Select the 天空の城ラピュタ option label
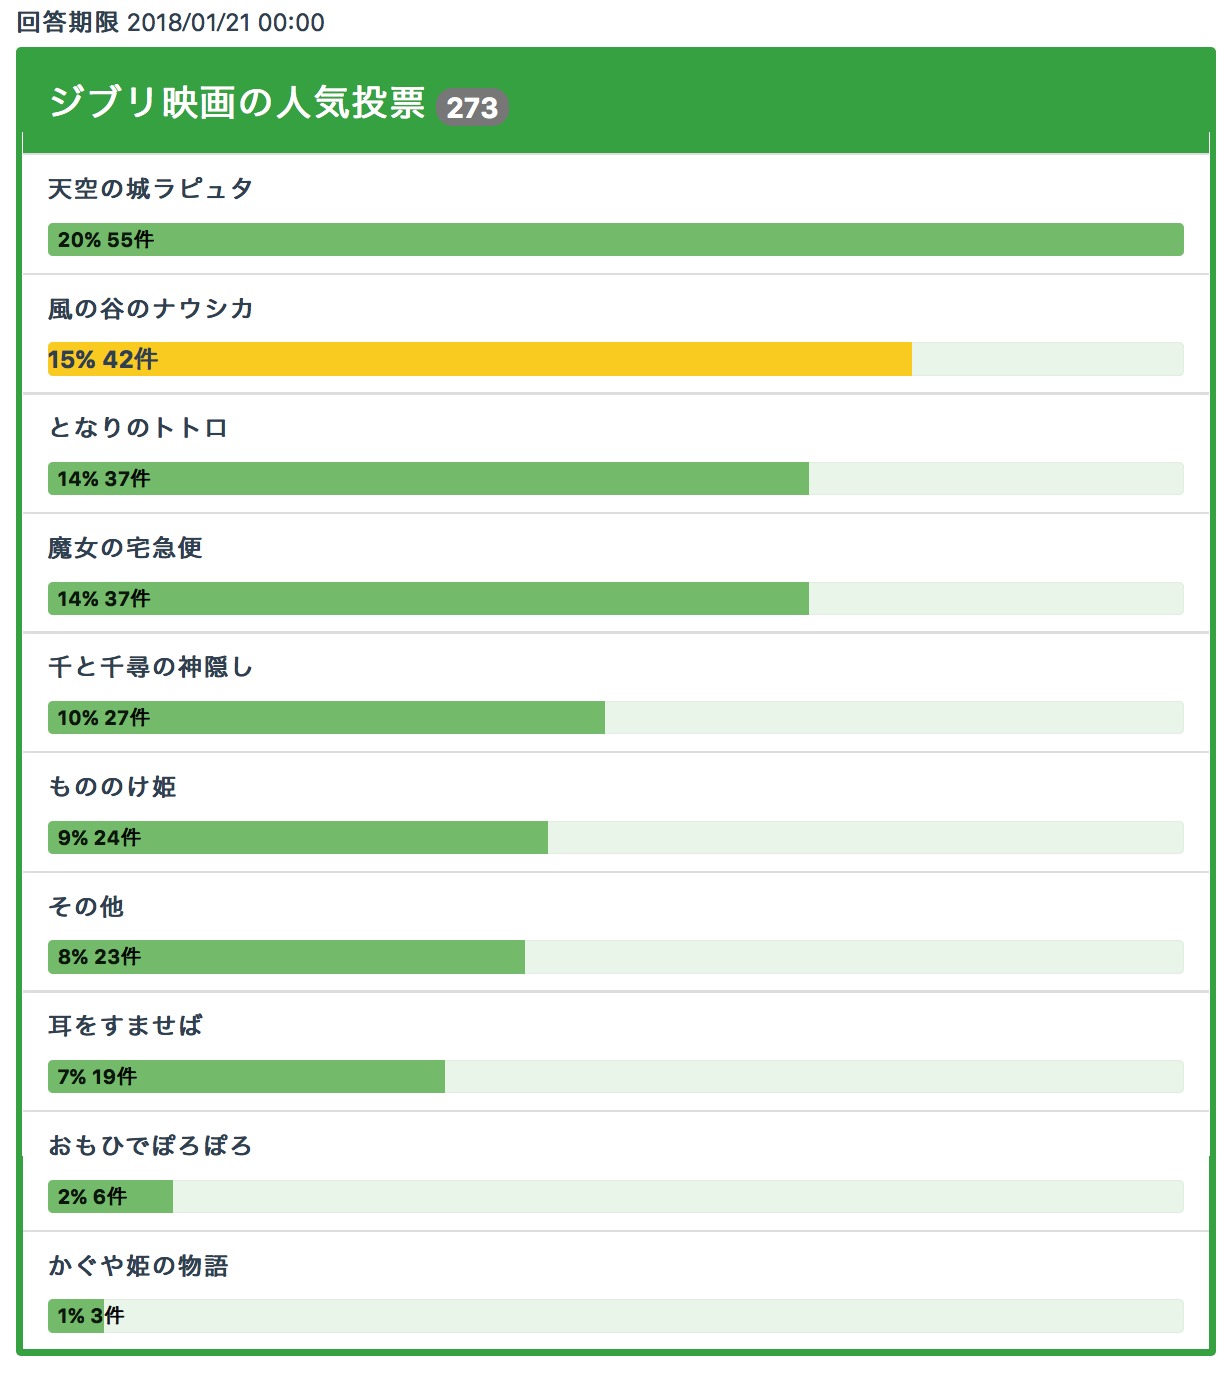The width and height of the screenshot is (1230, 1374). pos(150,189)
